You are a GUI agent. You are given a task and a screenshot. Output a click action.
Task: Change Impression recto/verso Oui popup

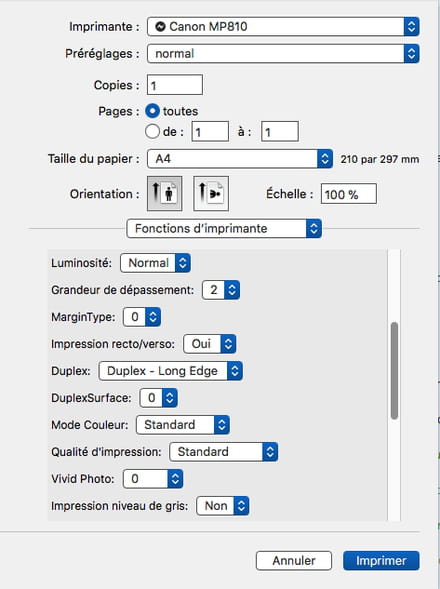210,344
